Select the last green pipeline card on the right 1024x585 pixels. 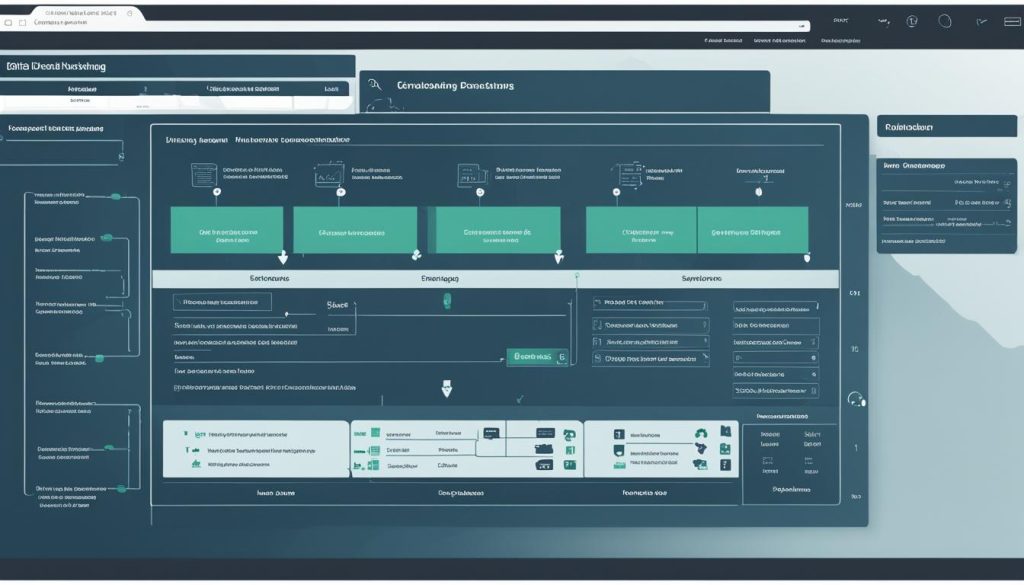(x=752, y=230)
